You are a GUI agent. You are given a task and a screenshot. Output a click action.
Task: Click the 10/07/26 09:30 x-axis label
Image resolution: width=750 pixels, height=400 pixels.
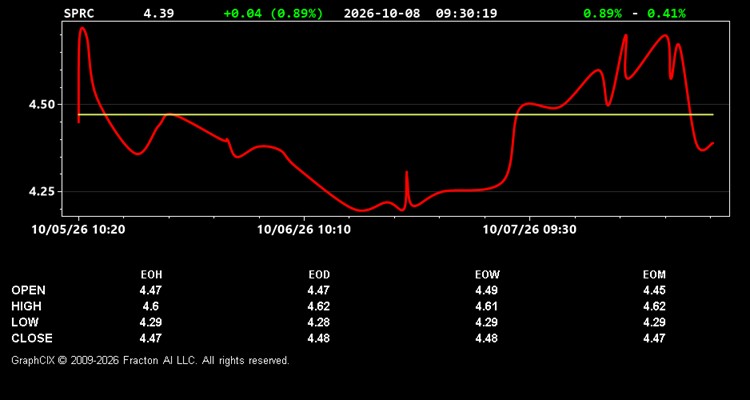coord(529,229)
